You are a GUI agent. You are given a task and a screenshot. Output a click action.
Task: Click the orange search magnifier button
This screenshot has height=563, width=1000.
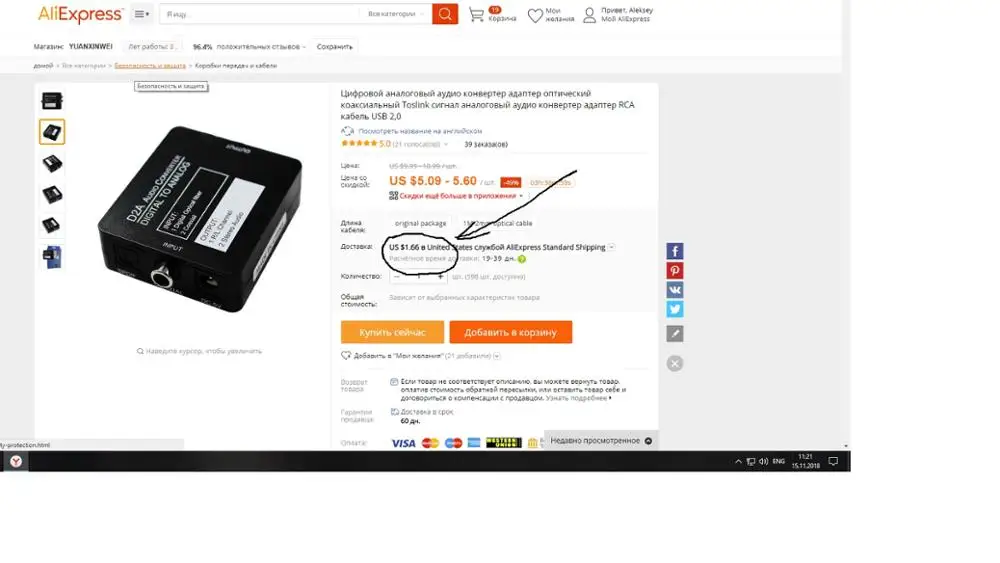point(445,14)
